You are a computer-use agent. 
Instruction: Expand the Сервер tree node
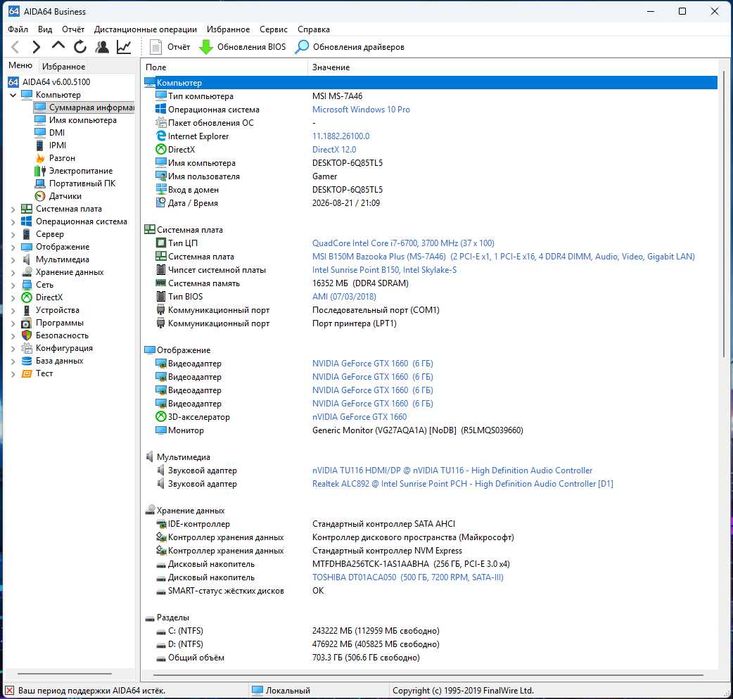tap(13, 234)
